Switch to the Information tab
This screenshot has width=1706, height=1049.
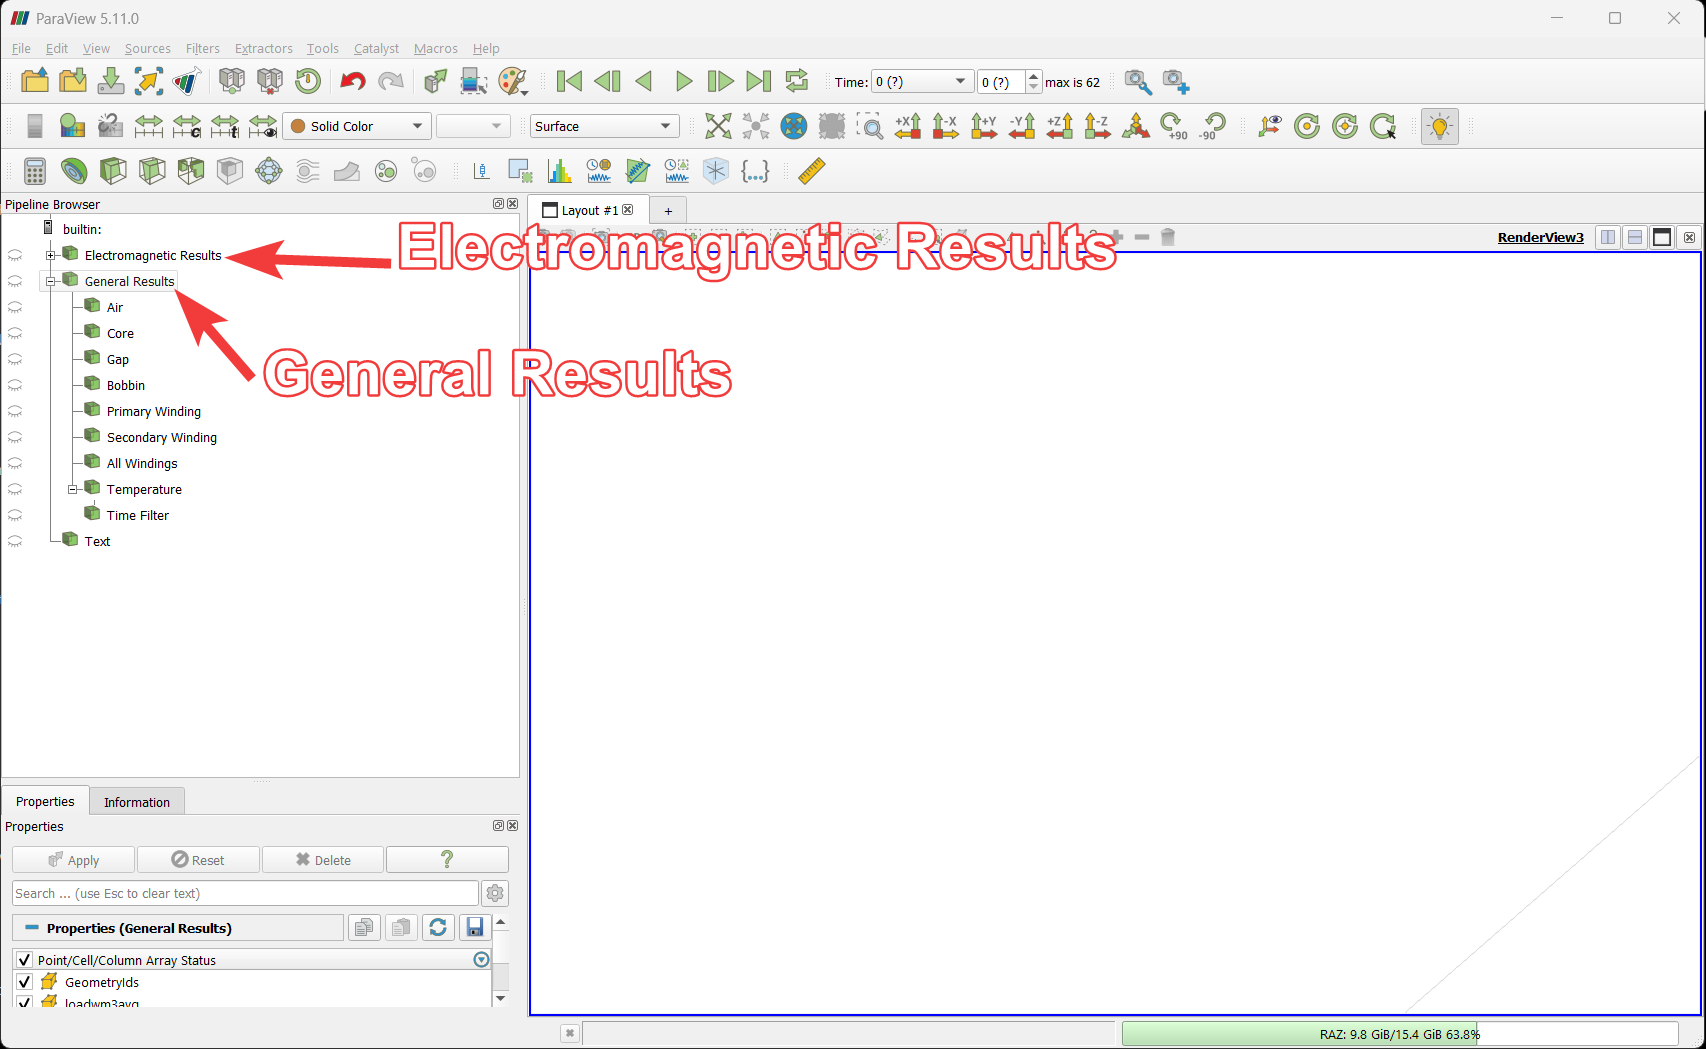pos(137,802)
